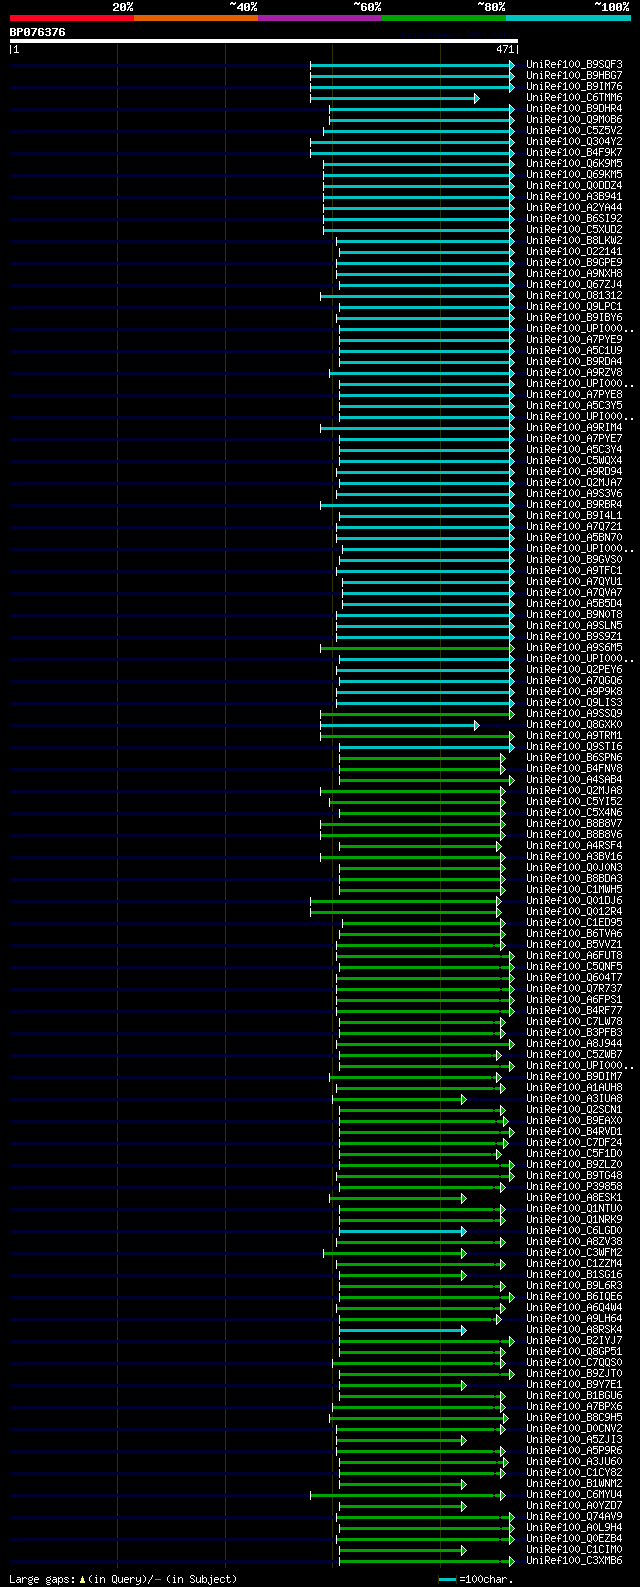The width and height of the screenshot is (640, 1587).
Task: Click the white query sequence bar
Action: click(264, 41)
